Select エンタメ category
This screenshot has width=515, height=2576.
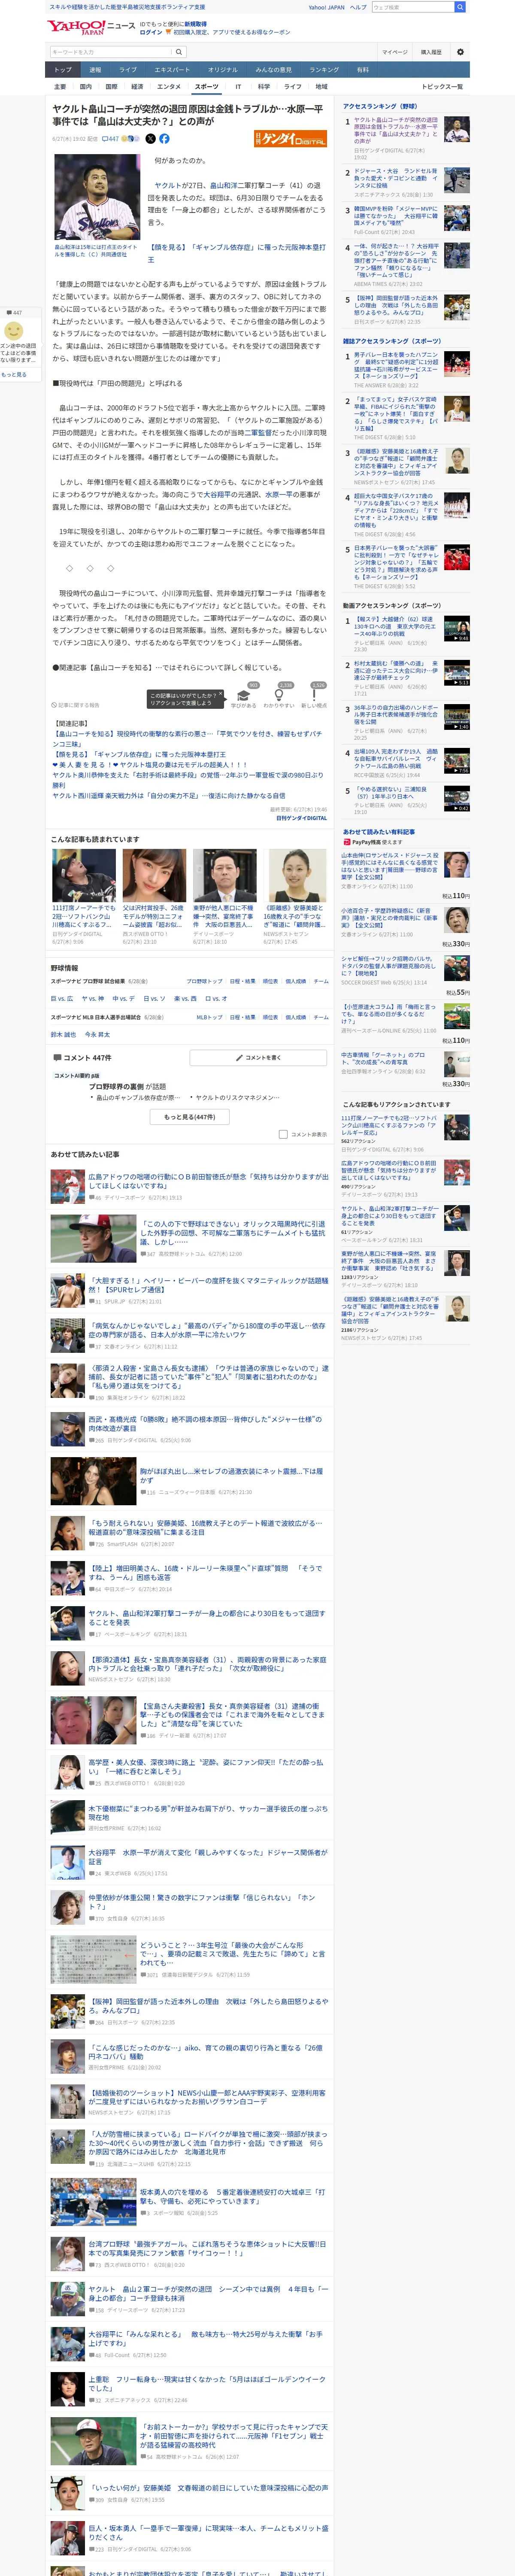(169, 87)
